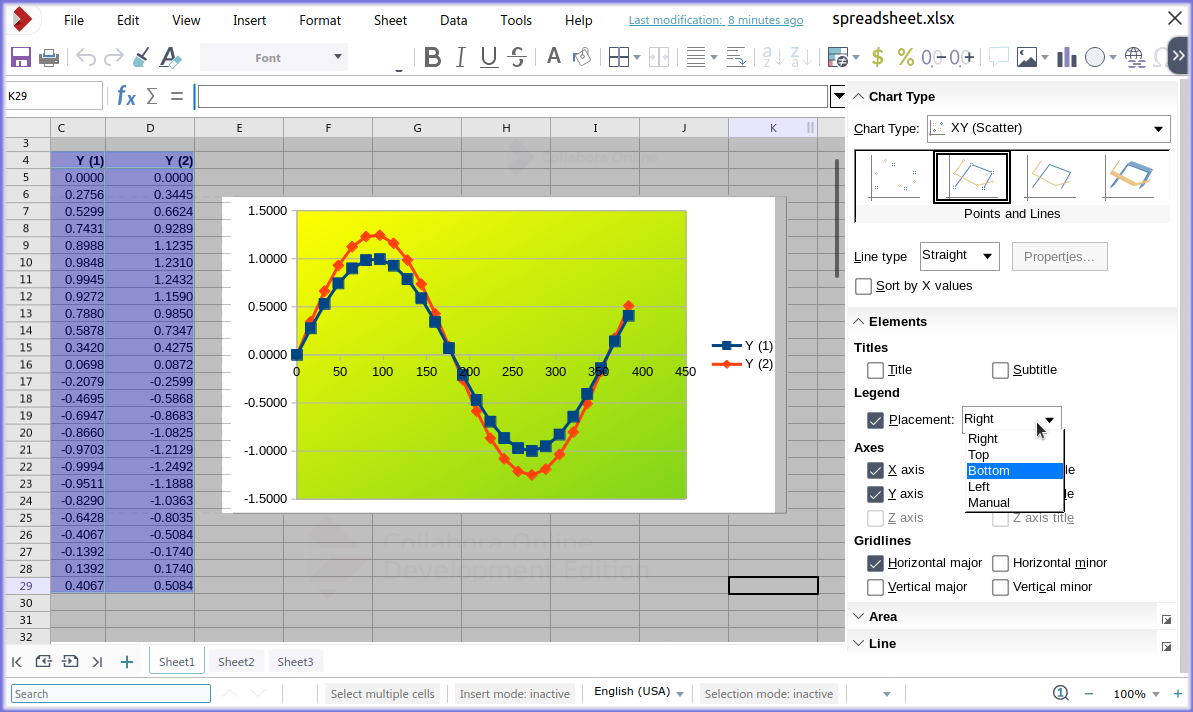The image size is (1193, 712).
Task: Insert a chart using the bar chart icon
Action: click(1065, 58)
